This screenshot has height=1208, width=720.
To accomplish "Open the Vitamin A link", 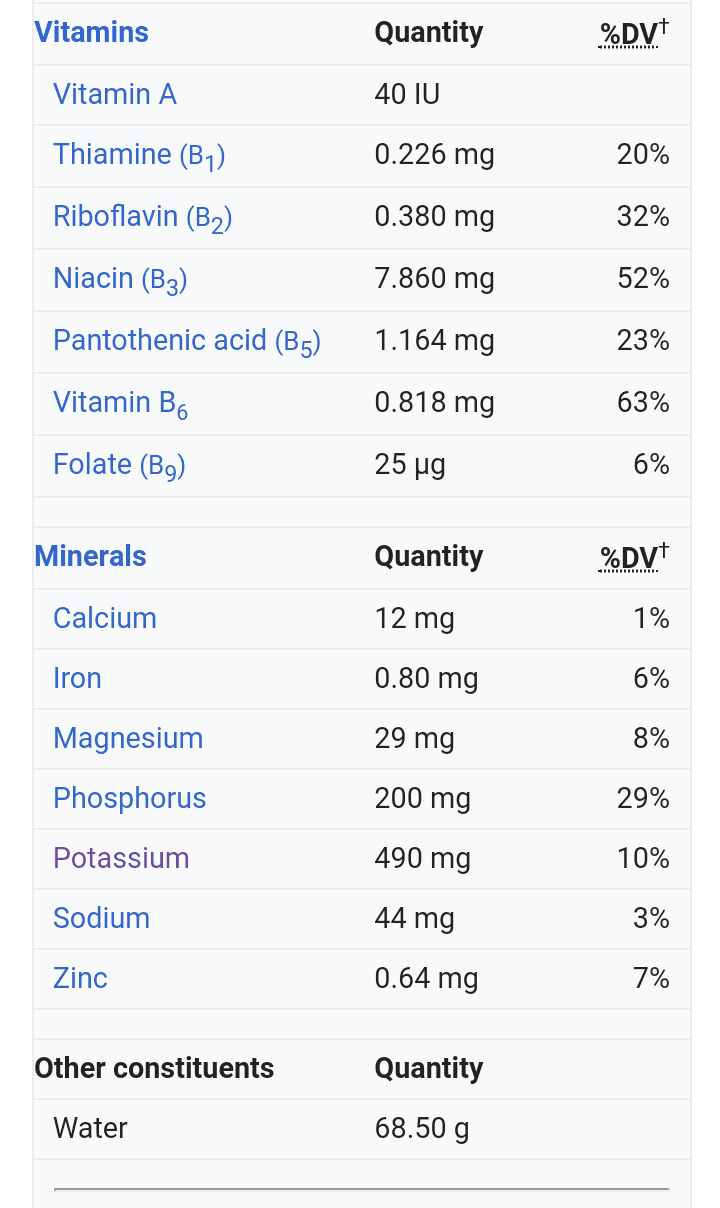I will pyautogui.click(x=115, y=94).
